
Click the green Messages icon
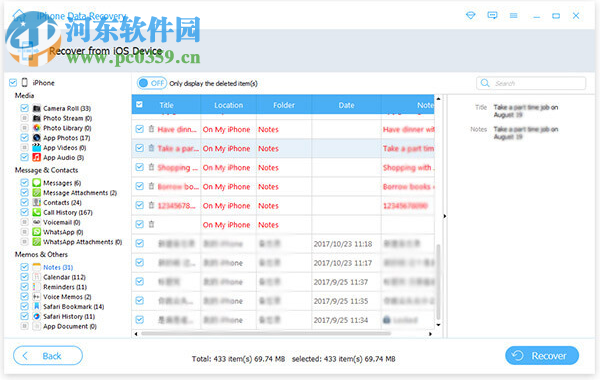click(37, 184)
